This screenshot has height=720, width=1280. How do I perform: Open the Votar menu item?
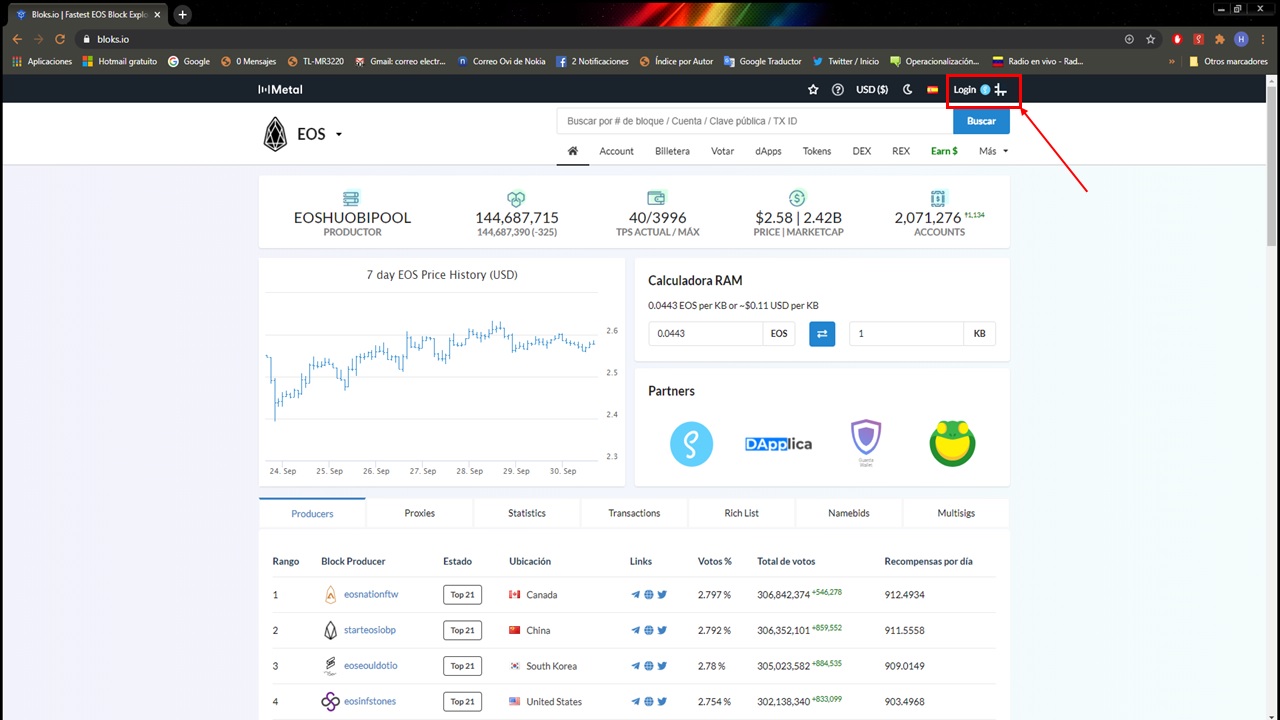tap(722, 151)
